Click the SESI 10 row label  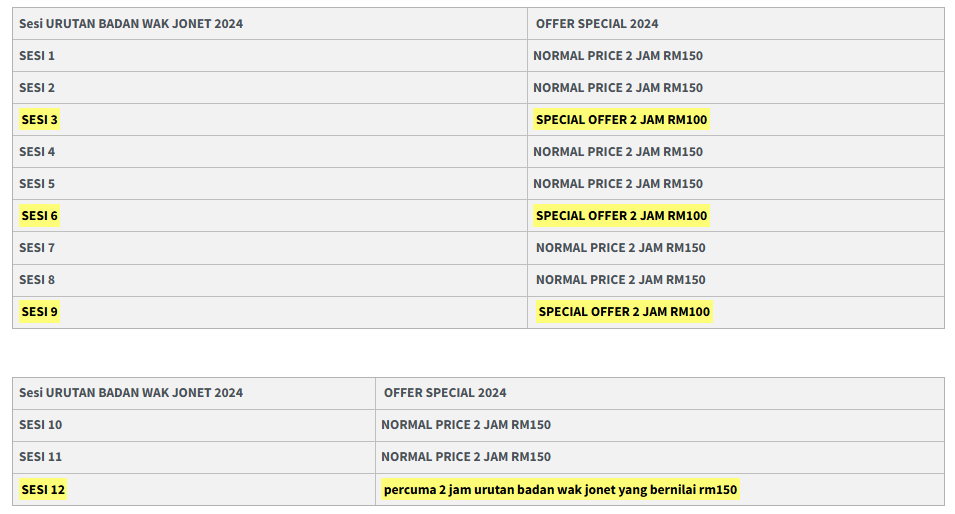pyautogui.click(x=41, y=425)
